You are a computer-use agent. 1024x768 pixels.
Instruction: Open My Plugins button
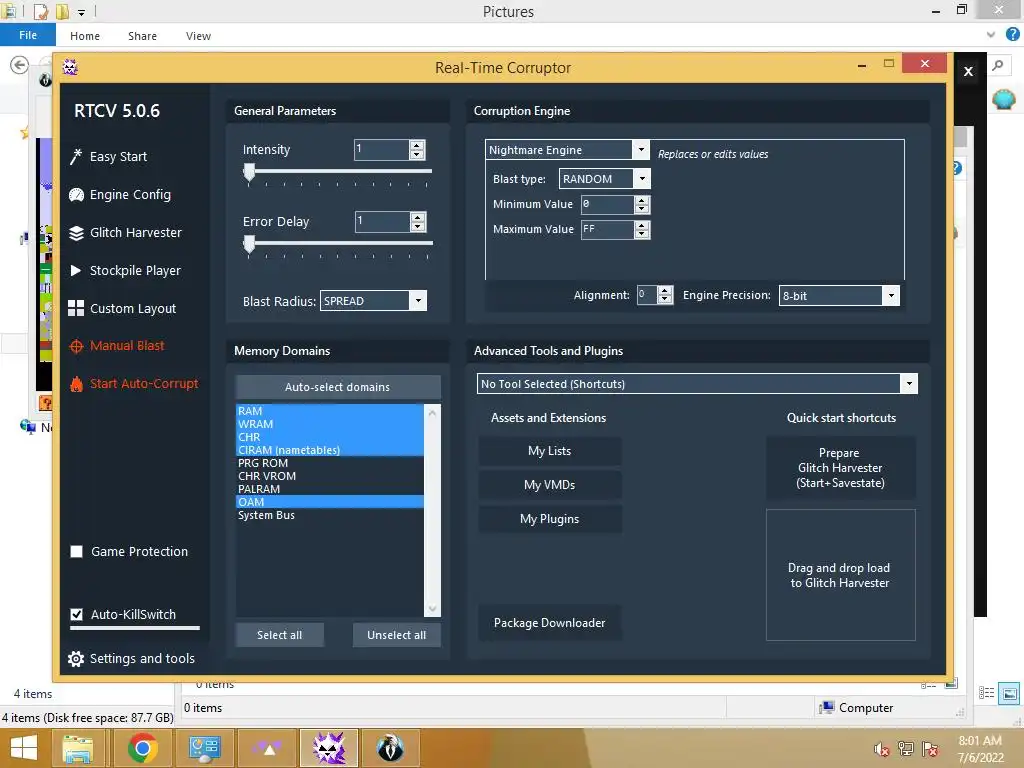tap(550, 519)
